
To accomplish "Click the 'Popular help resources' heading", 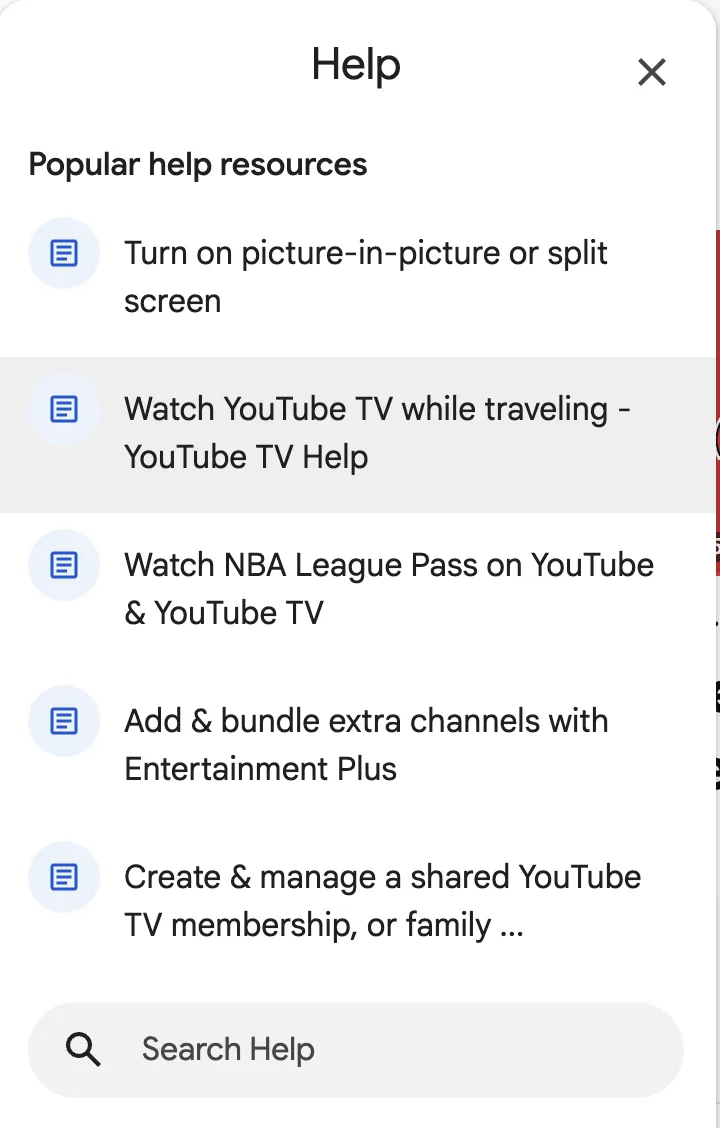I will [198, 165].
